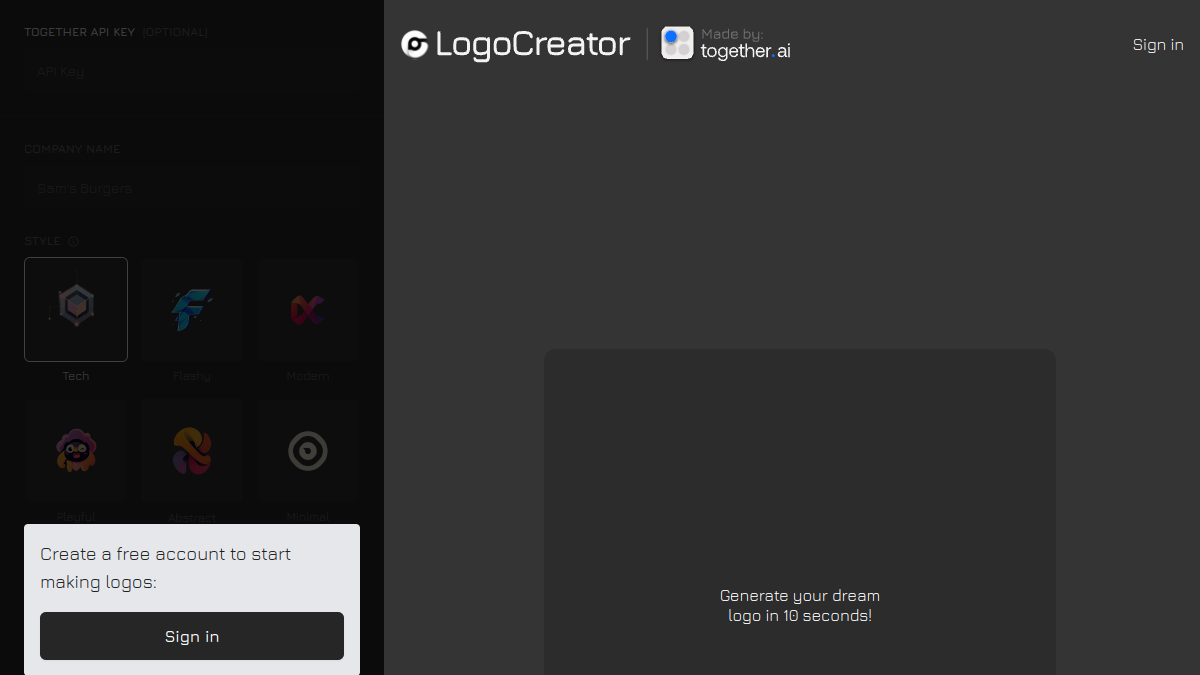1200x675 pixels.
Task: Pick the Modern style thumbnail
Action: click(x=308, y=309)
